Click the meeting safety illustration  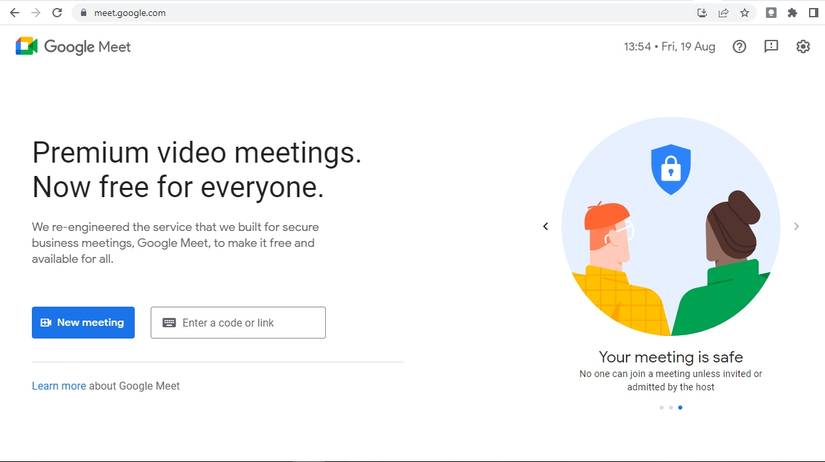[671, 226]
